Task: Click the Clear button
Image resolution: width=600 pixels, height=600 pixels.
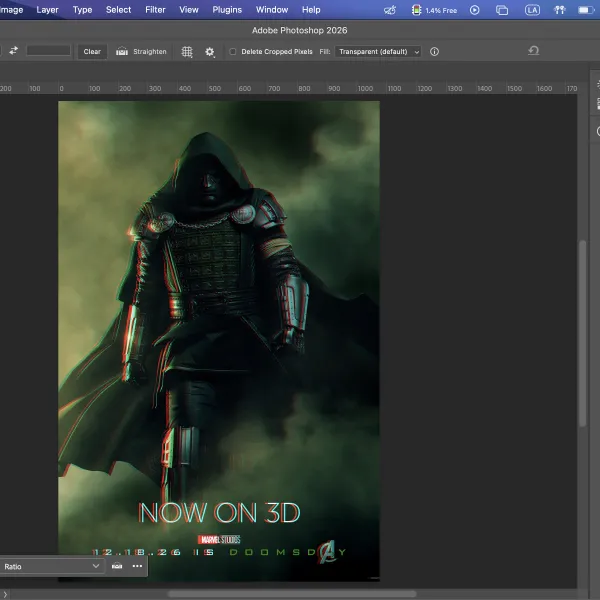Action: (x=92, y=51)
